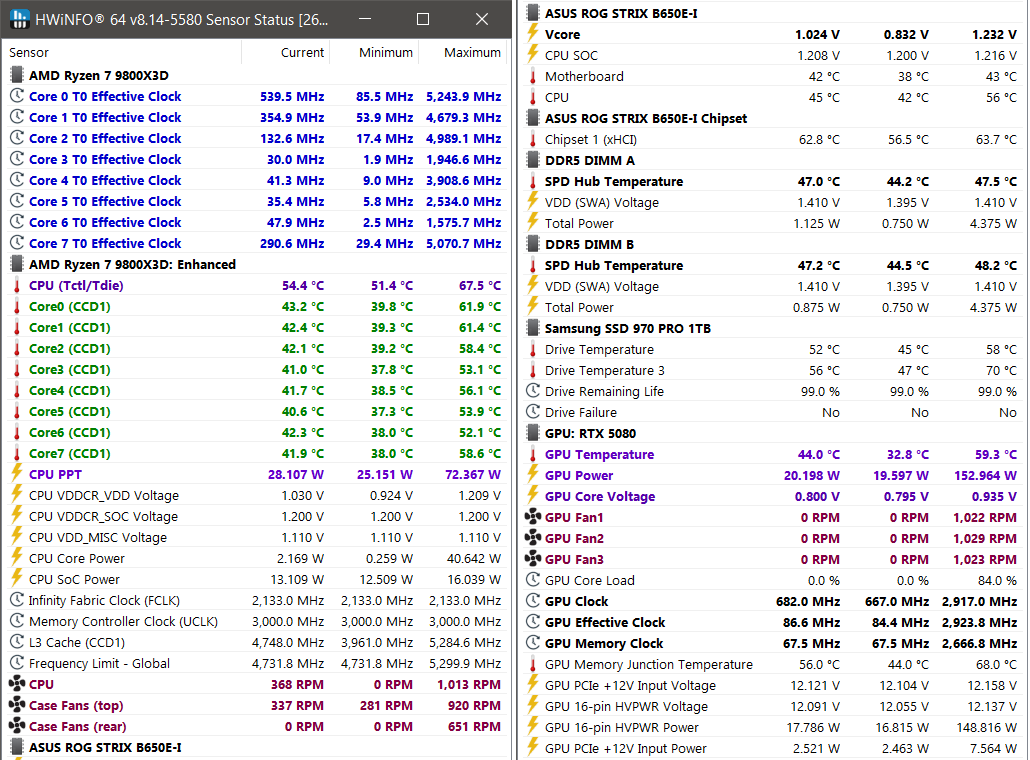Click the lightning icon beside GPU 16-pin HVPWR Power
Viewport: 1030px width, 760px height.
tap(533, 727)
